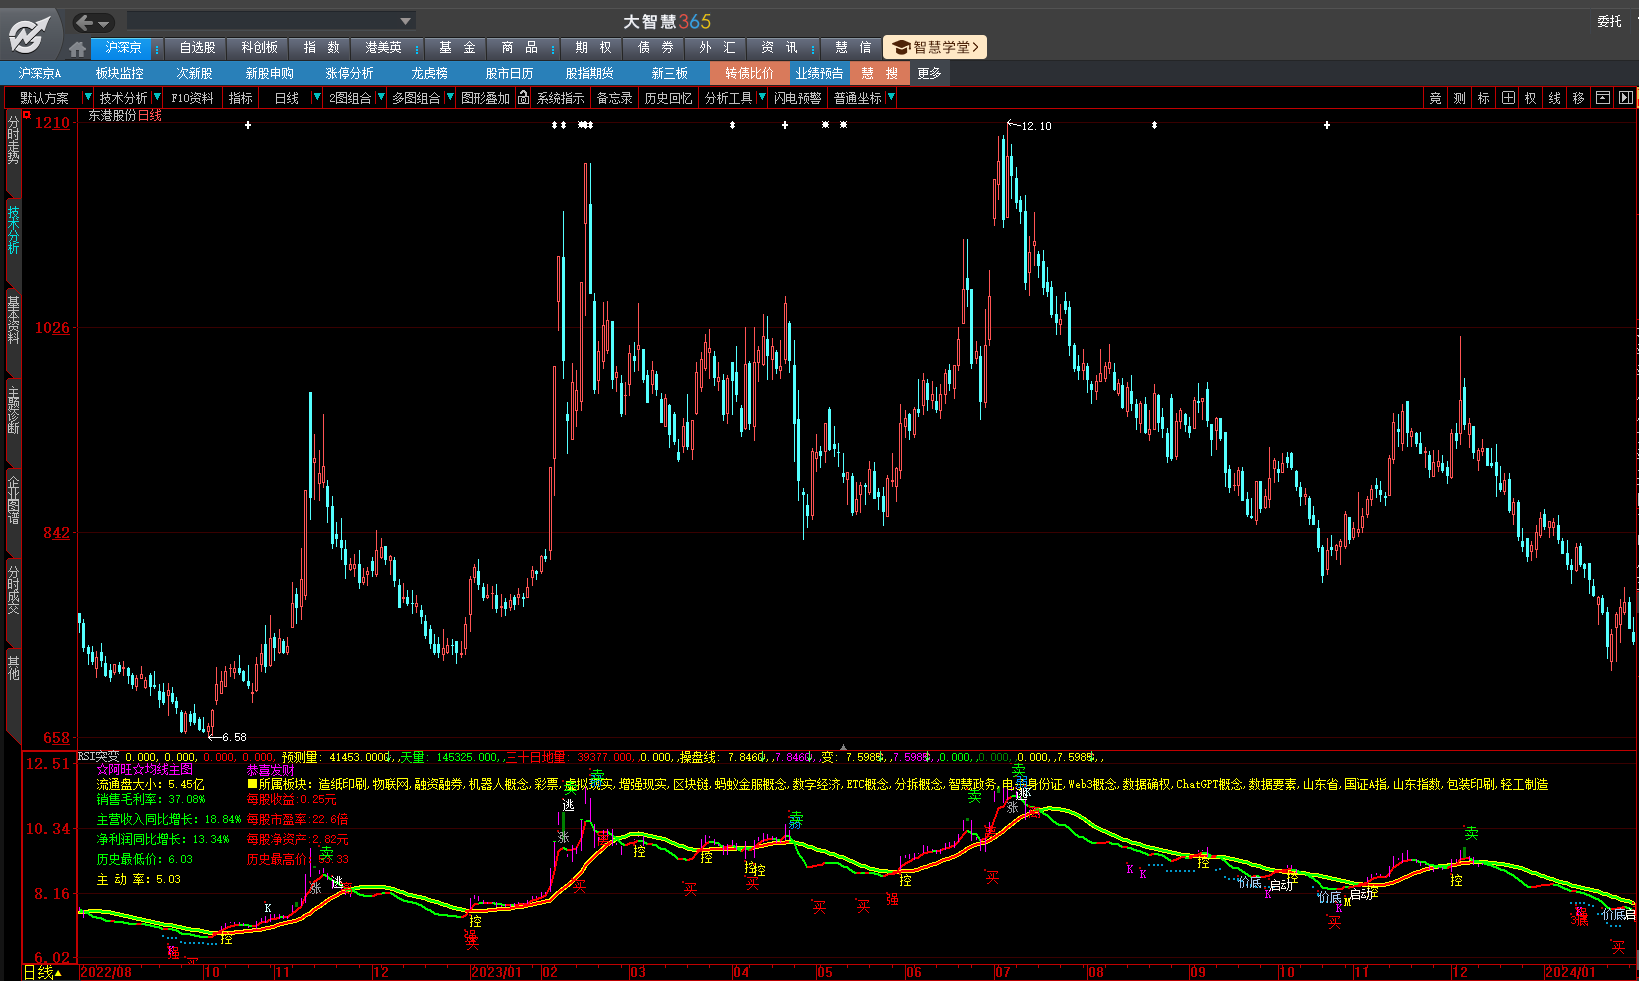This screenshot has width=1639, height=981.
Task: Click the 2023/01 timeline label
Action: coord(496,972)
